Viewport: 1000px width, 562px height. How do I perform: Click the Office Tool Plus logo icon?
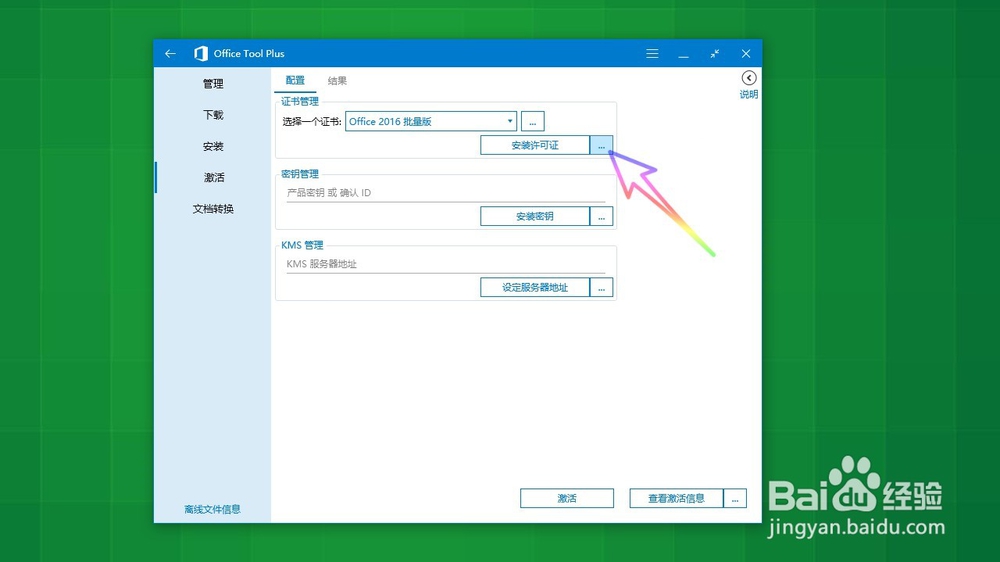coord(201,54)
